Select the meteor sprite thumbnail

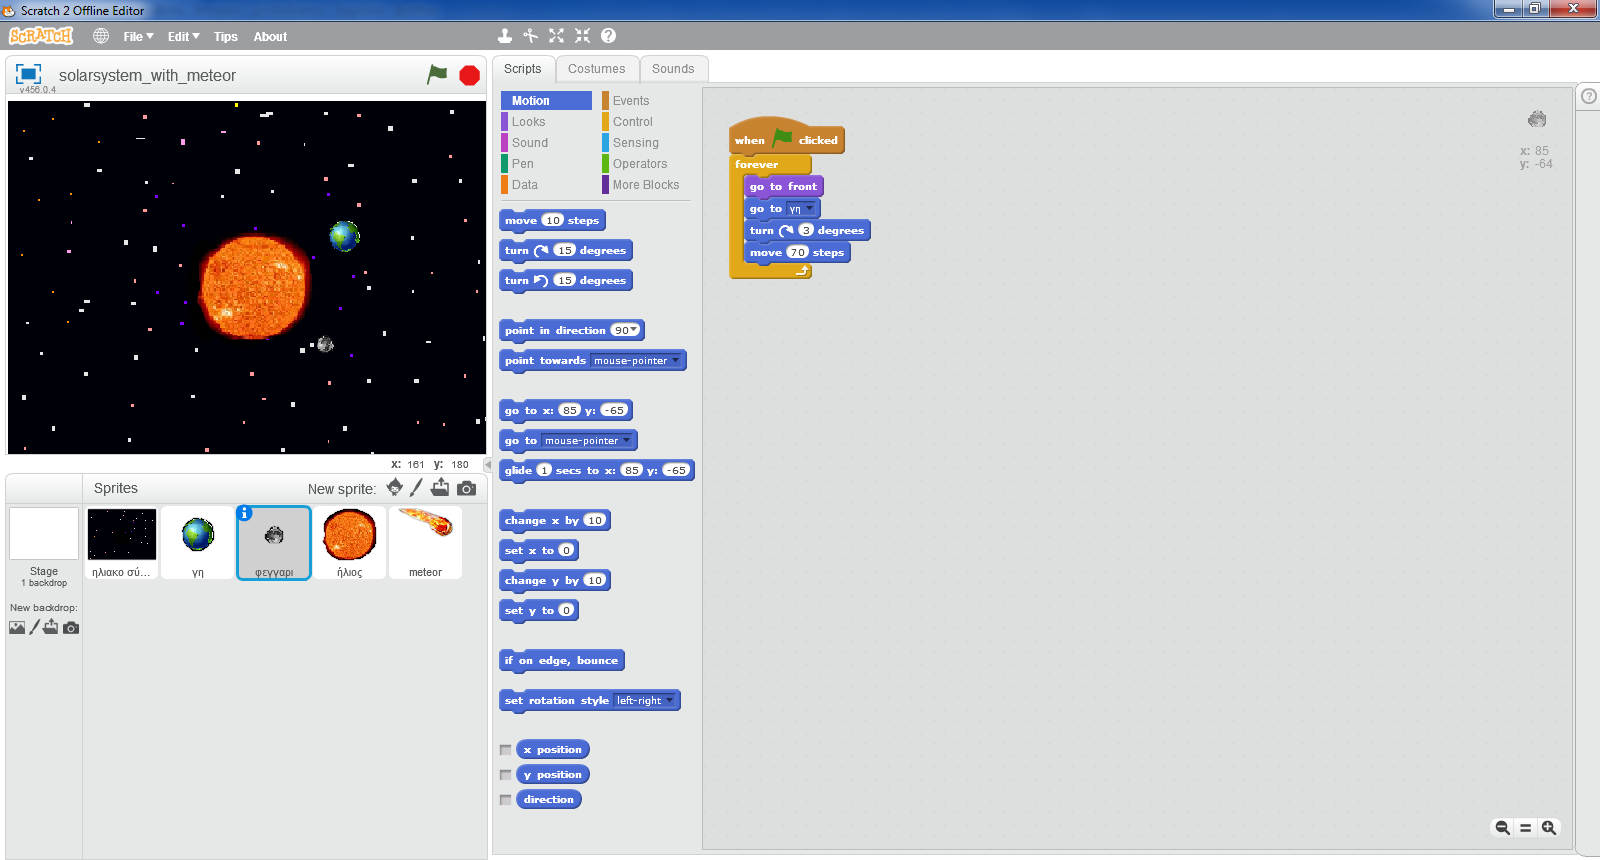pyautogui.click(x=425, y=542)
